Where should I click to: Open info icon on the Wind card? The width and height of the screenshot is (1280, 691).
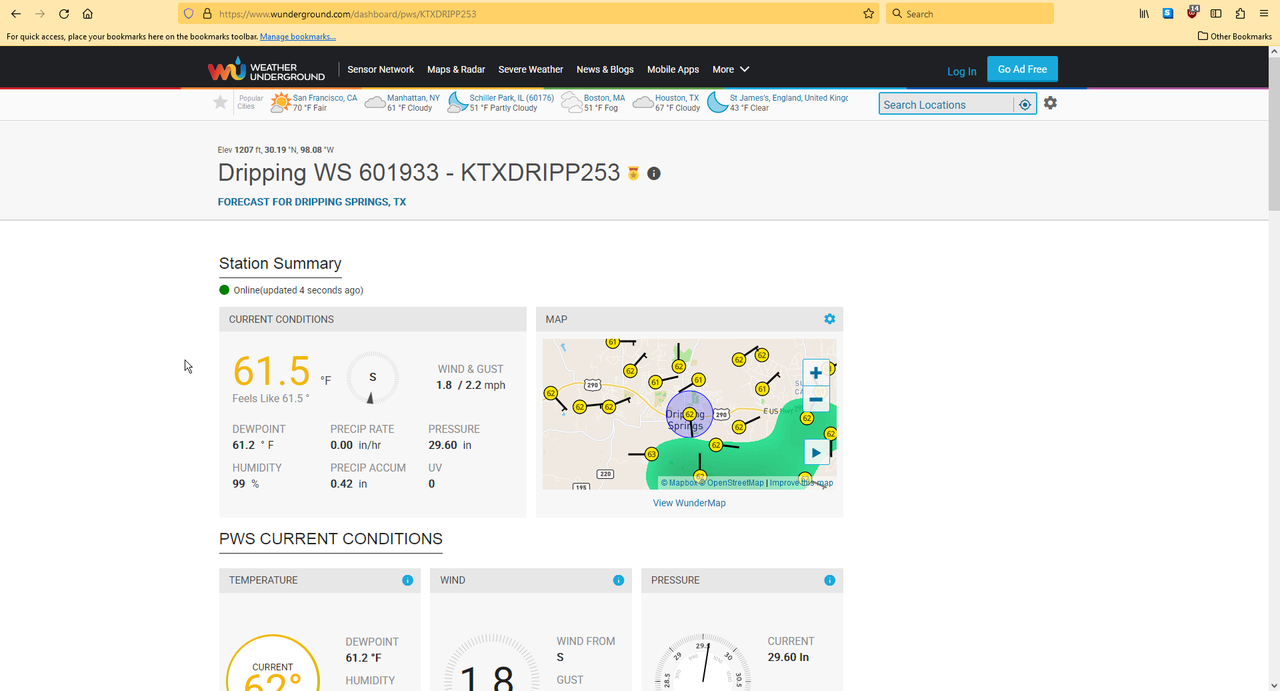[x=618, y=580]
